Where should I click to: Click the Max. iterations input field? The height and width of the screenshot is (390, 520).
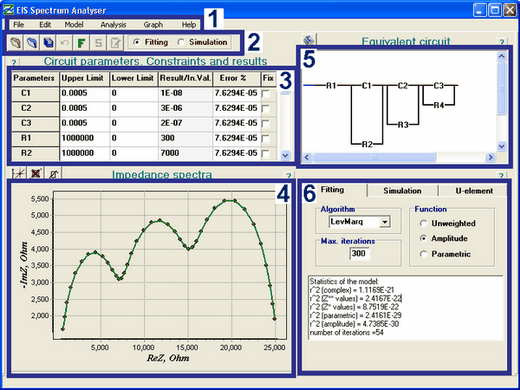[x=359, y=253]
